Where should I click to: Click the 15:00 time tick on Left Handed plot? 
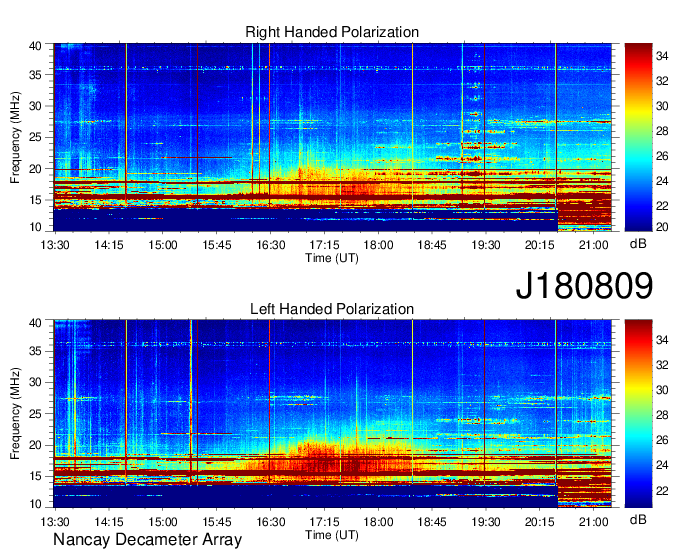[x=163, y=522]
